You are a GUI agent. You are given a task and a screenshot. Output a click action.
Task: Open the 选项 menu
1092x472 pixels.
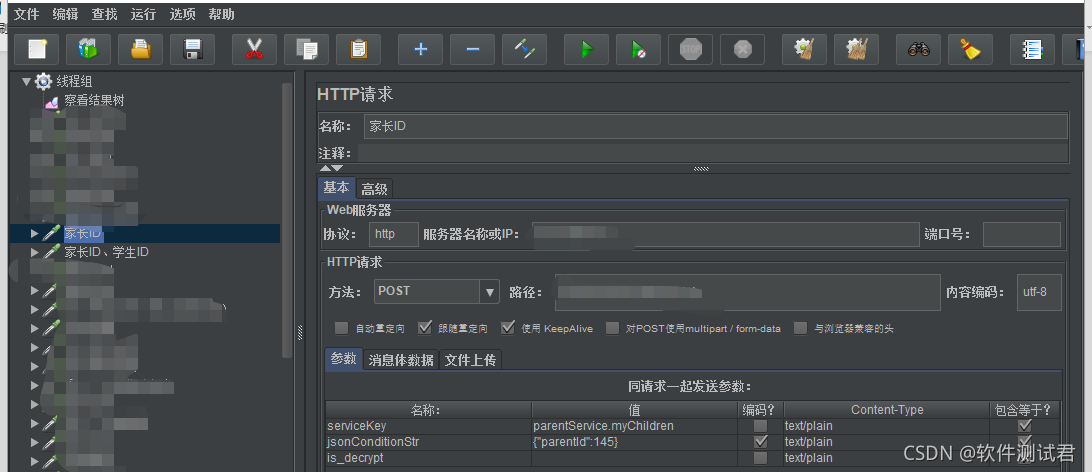pos(182,14)
